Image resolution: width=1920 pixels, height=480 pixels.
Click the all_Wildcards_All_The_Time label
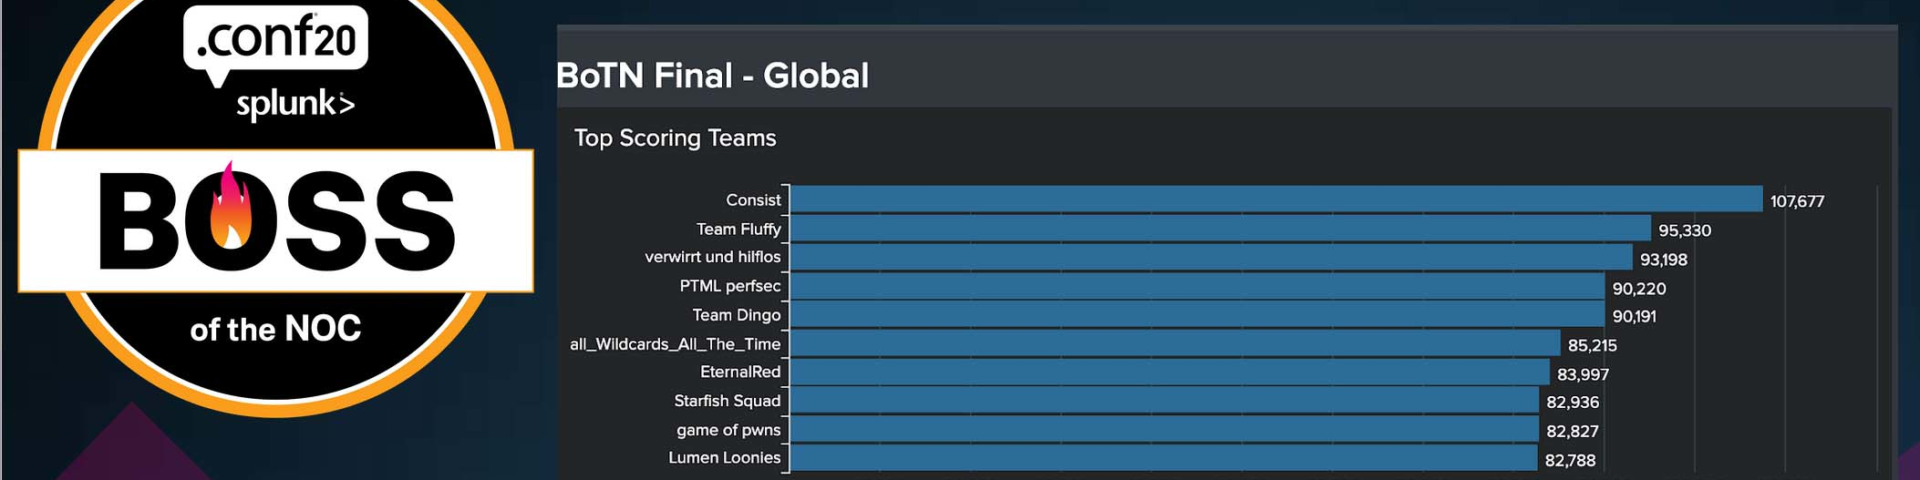coord(675,344)
